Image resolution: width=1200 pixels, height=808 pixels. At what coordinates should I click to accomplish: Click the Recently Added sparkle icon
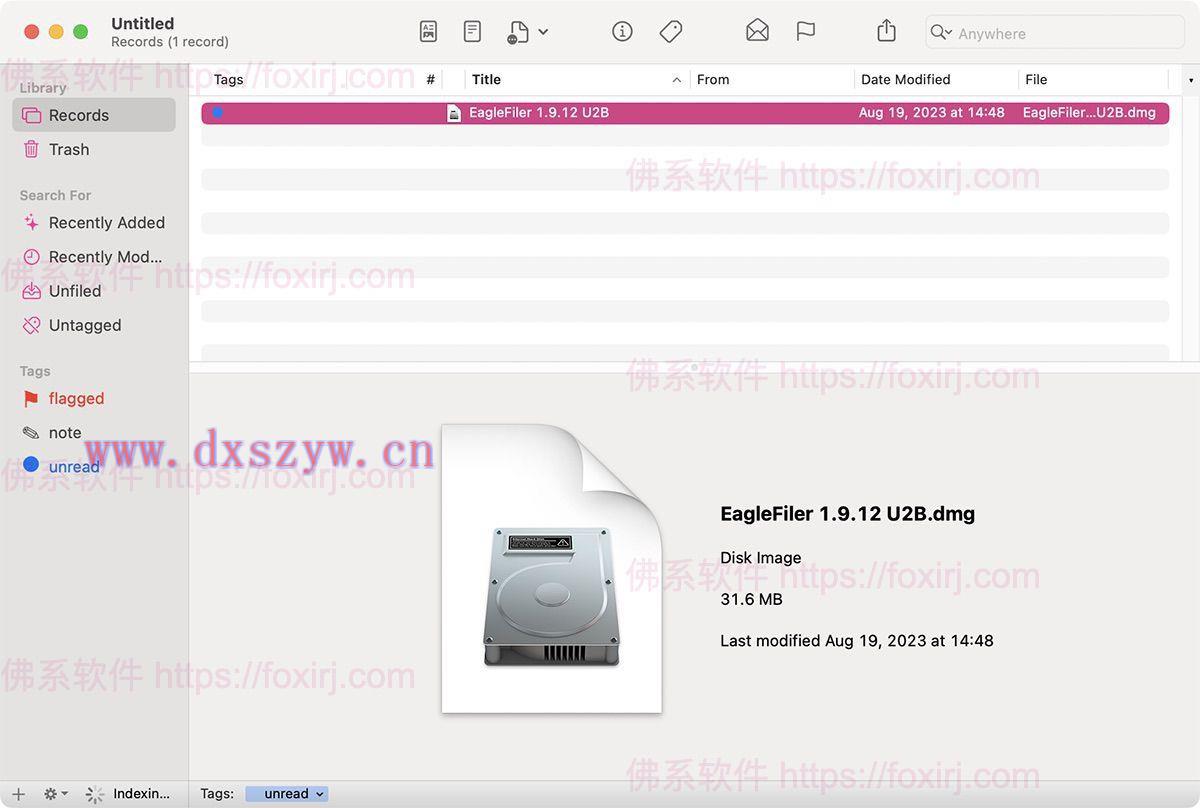[31, 223]
